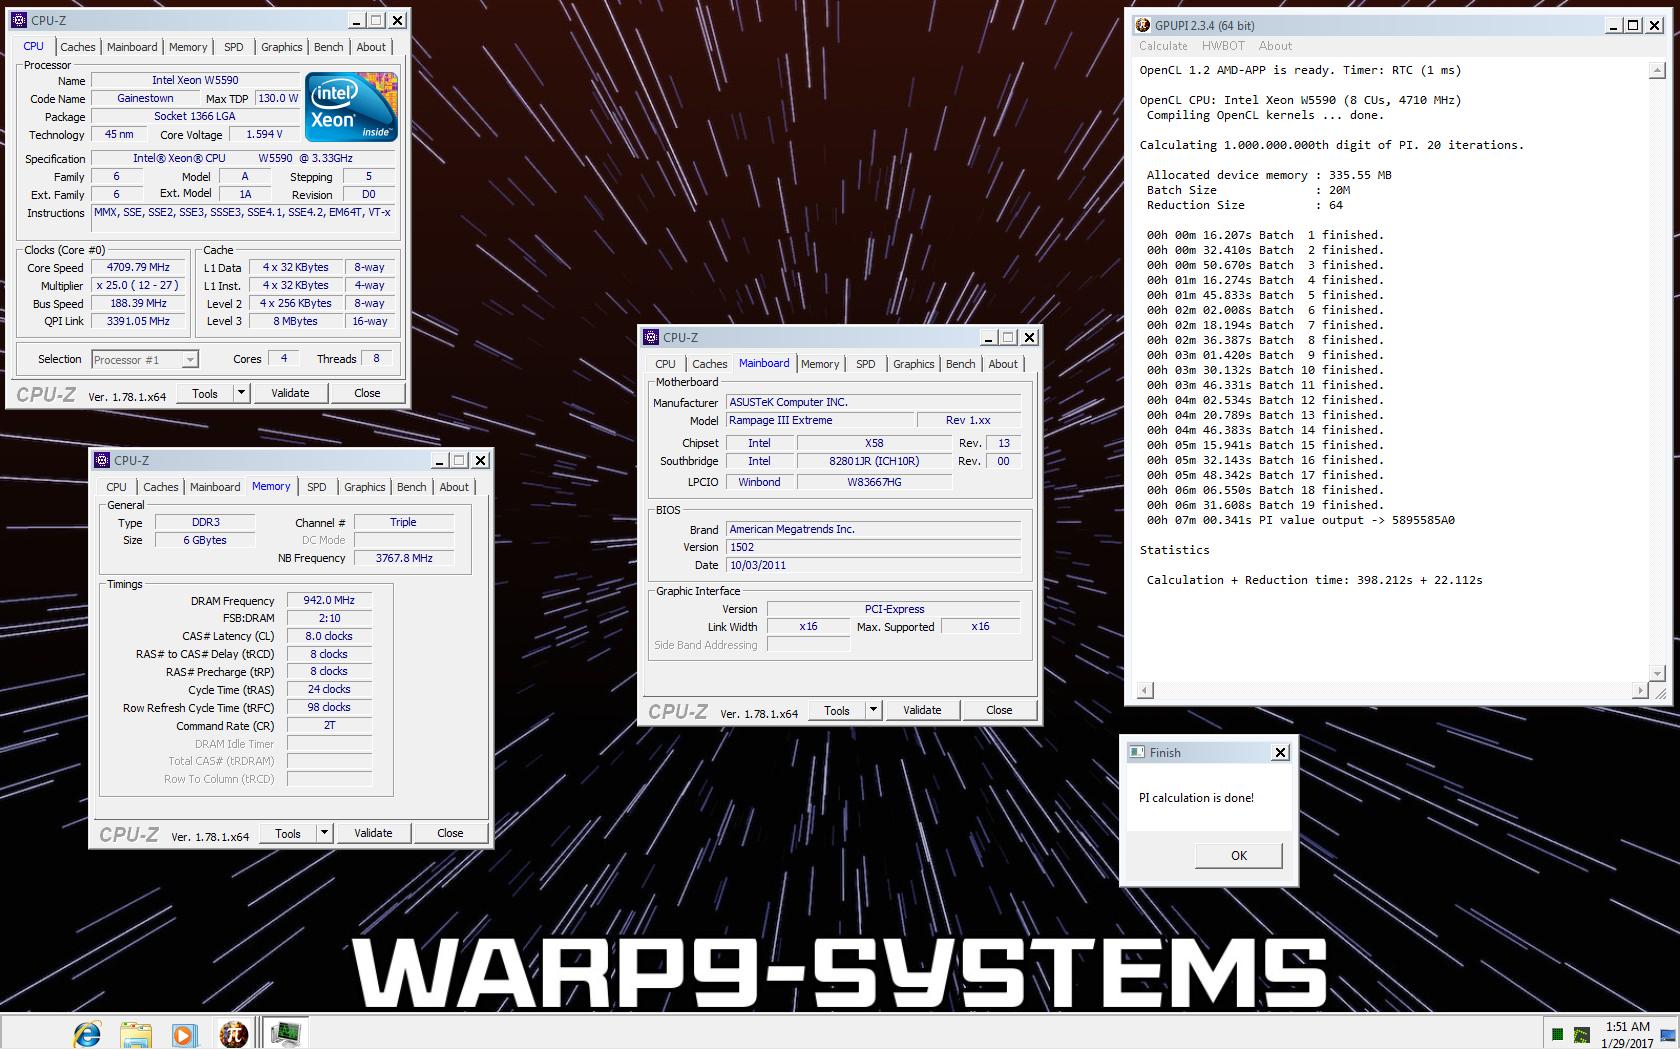Click Tools button in Mainboard CPU-Z window

(x=837, y=710)
